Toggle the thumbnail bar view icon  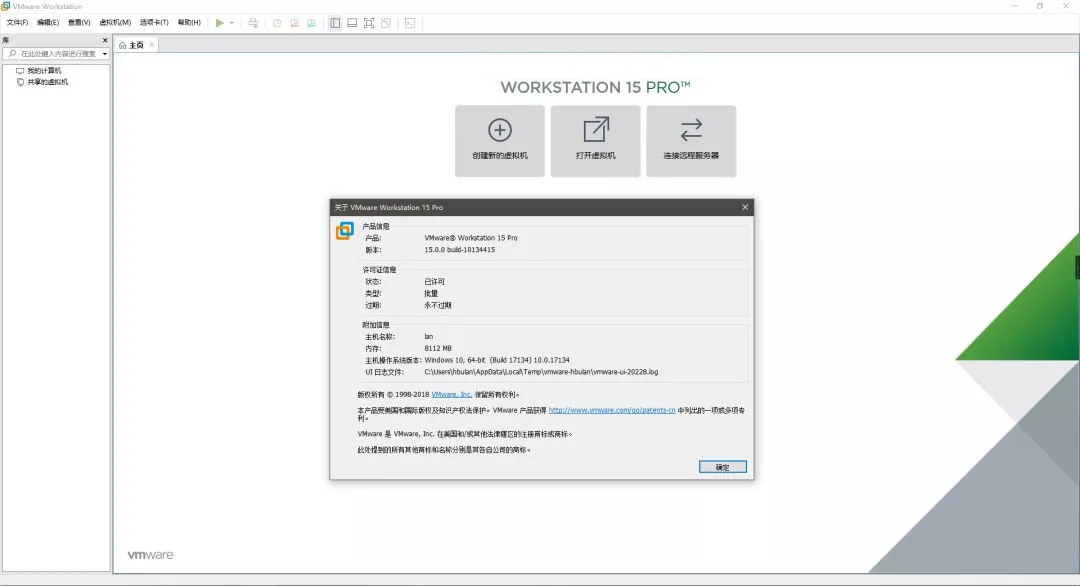tap(352, 23)
